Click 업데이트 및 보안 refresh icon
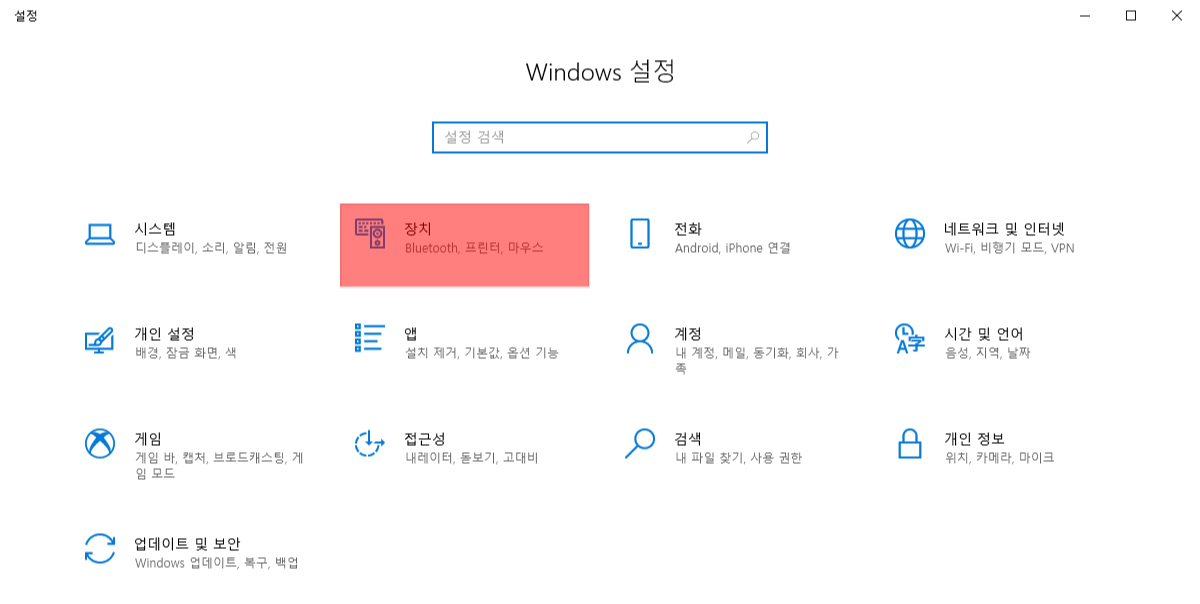Image resolution: width=1200 pixels, height=604 pixels. point(99,549)
